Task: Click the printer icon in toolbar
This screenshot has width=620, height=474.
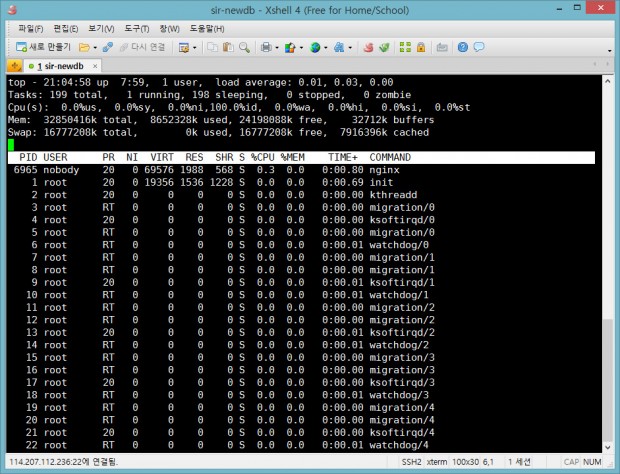Action: point(265,47)
